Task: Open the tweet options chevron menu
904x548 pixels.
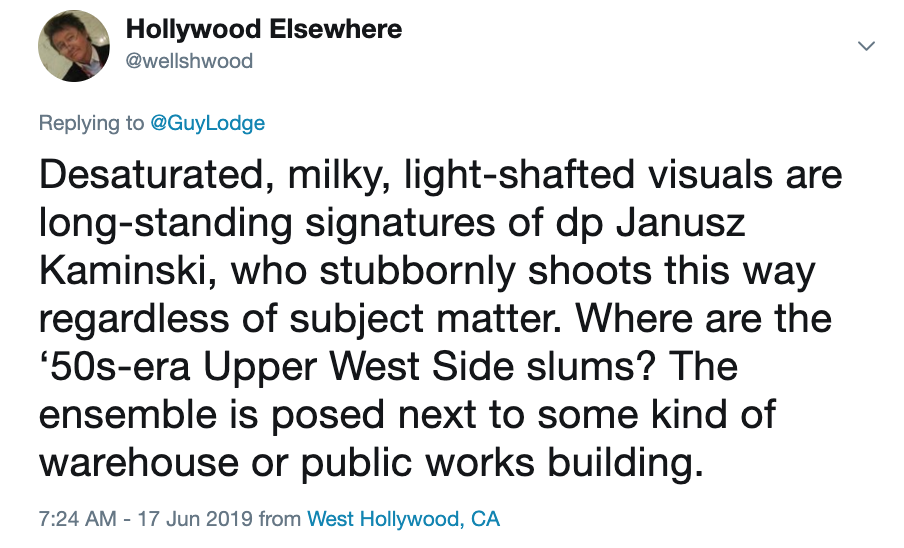Action: coord(866,46)
